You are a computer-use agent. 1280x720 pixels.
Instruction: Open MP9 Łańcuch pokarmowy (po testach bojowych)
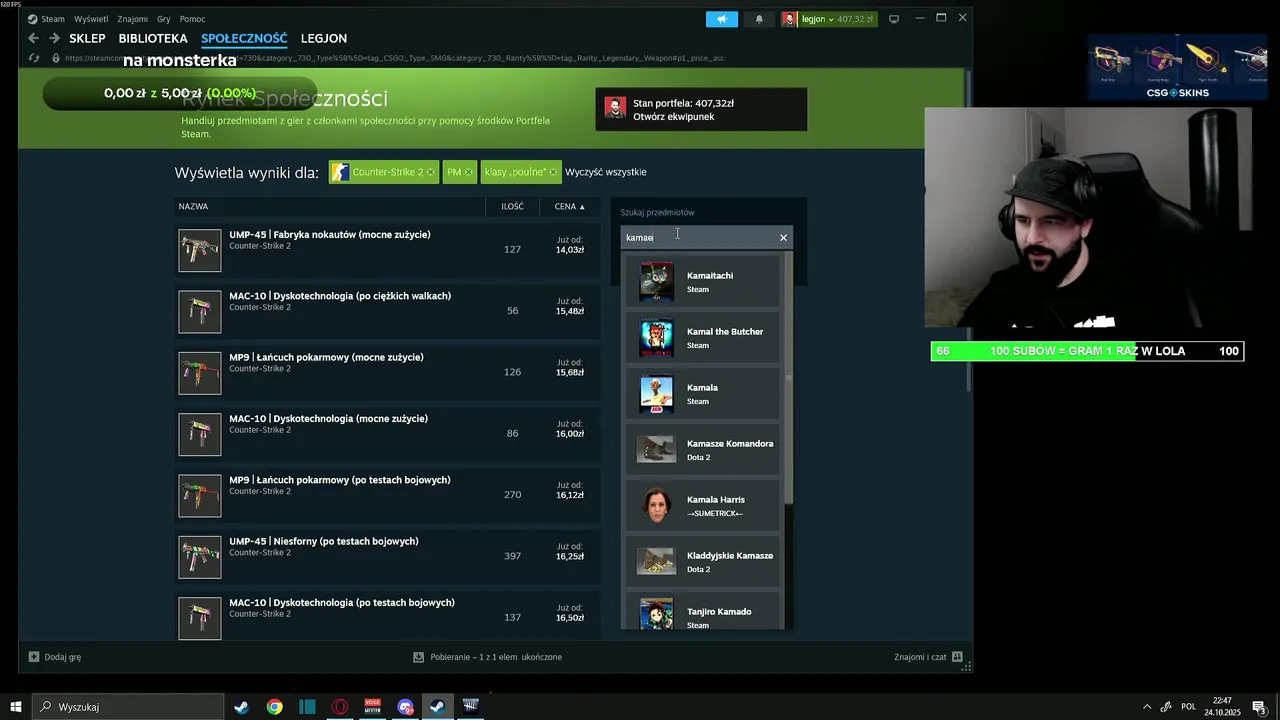(389, 496)
